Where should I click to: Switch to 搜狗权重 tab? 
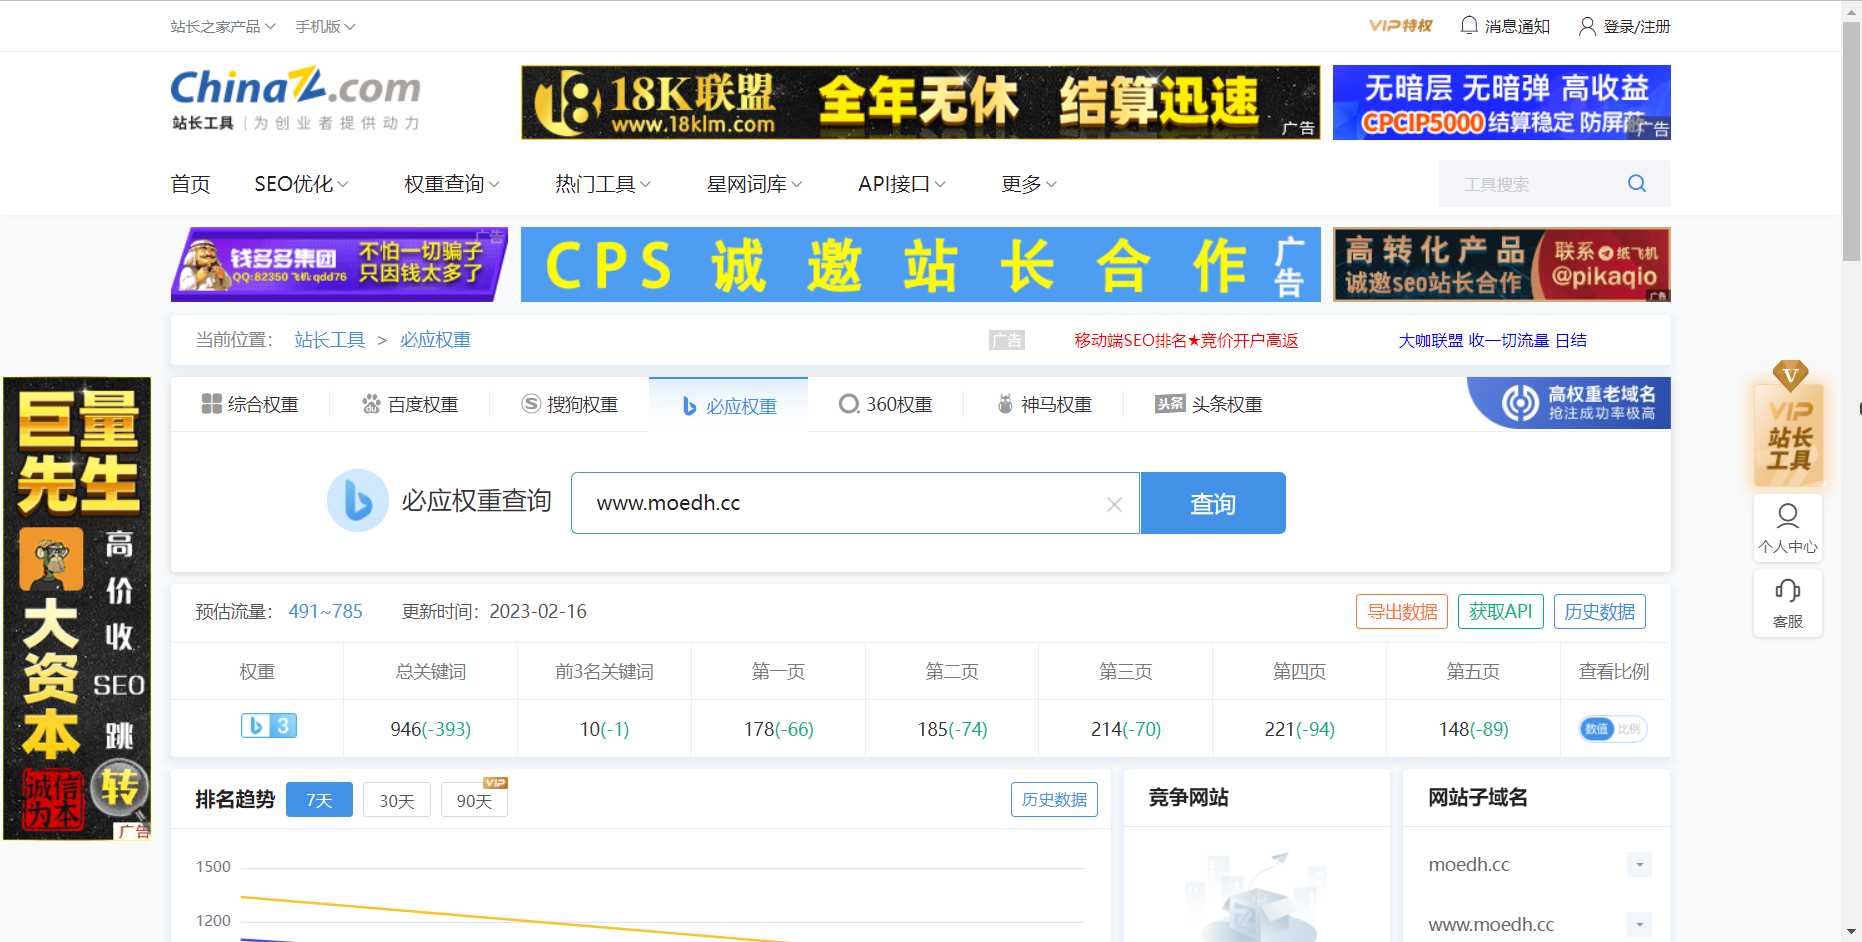coord(570,404)
